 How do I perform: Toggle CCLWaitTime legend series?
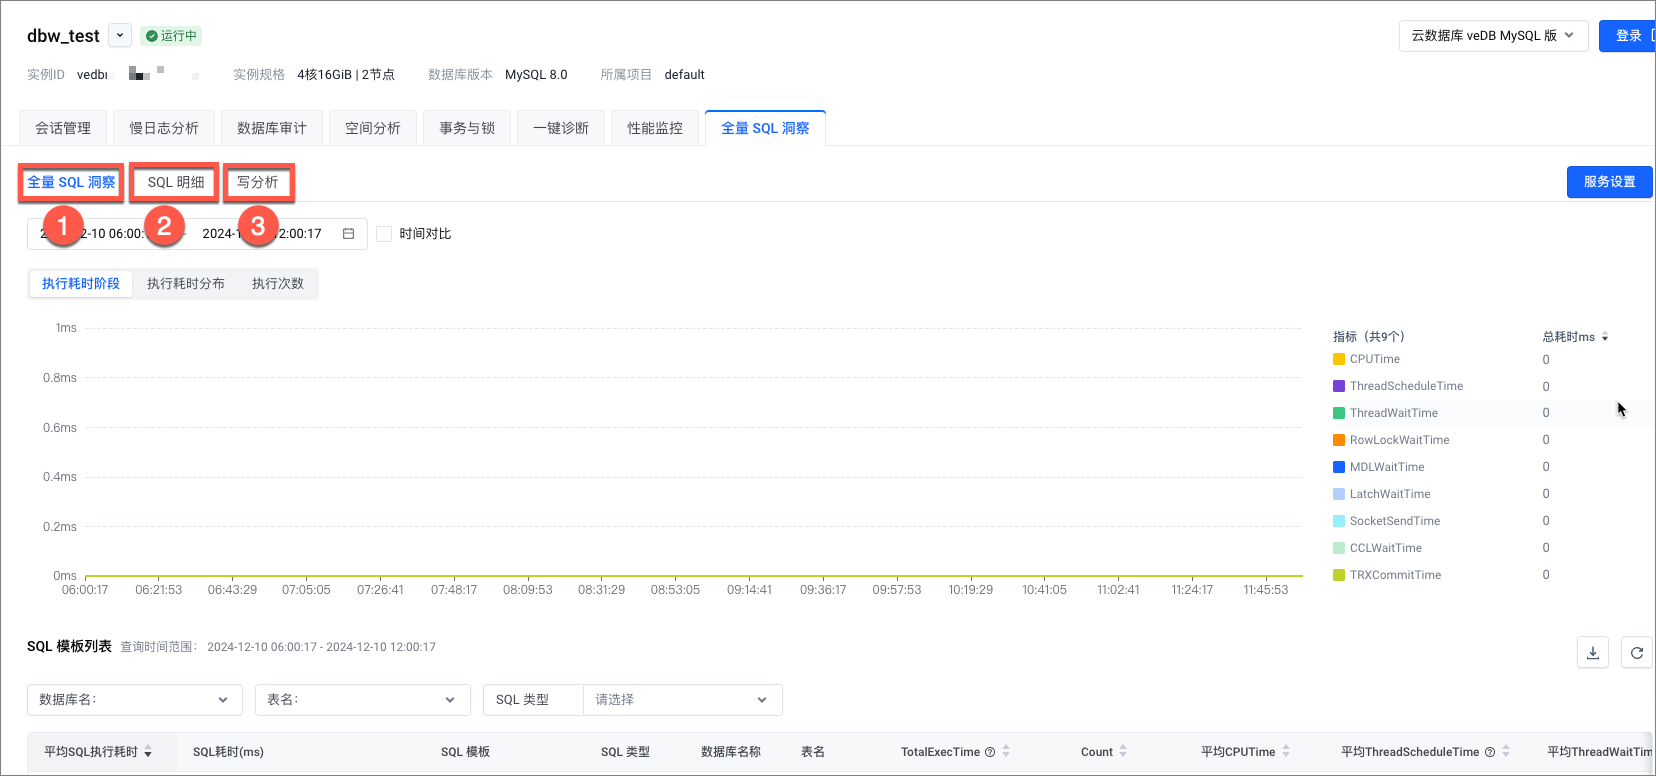[1377, 548]
